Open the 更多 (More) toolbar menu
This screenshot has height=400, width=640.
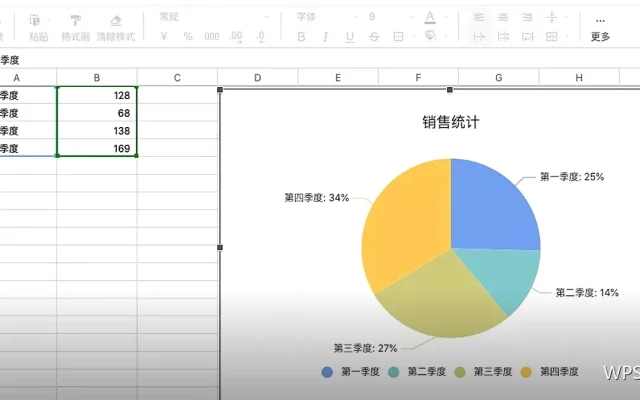click(x=600, y=29)
